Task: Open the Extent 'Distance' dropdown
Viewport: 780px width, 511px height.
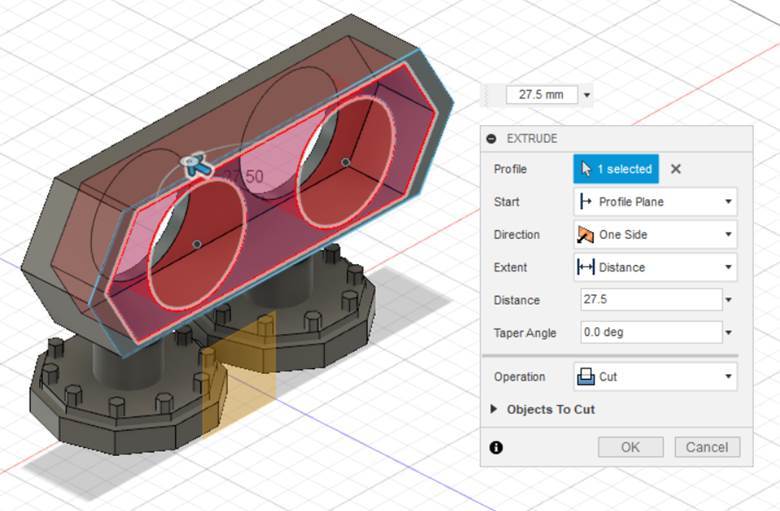Action: coord(655,267)
